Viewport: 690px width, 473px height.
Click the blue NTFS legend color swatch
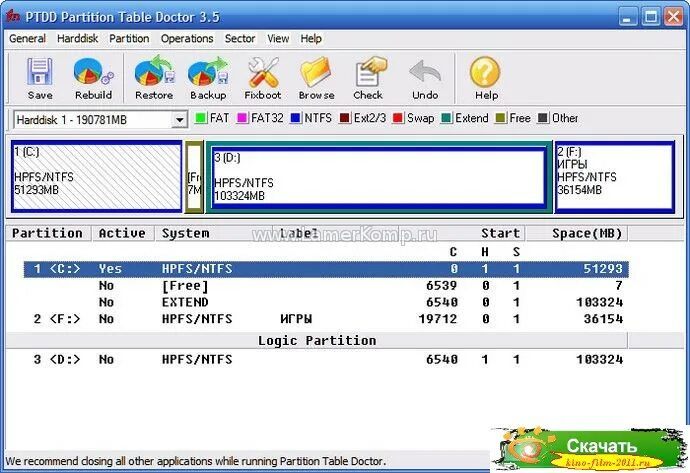(x=296, y=119)
